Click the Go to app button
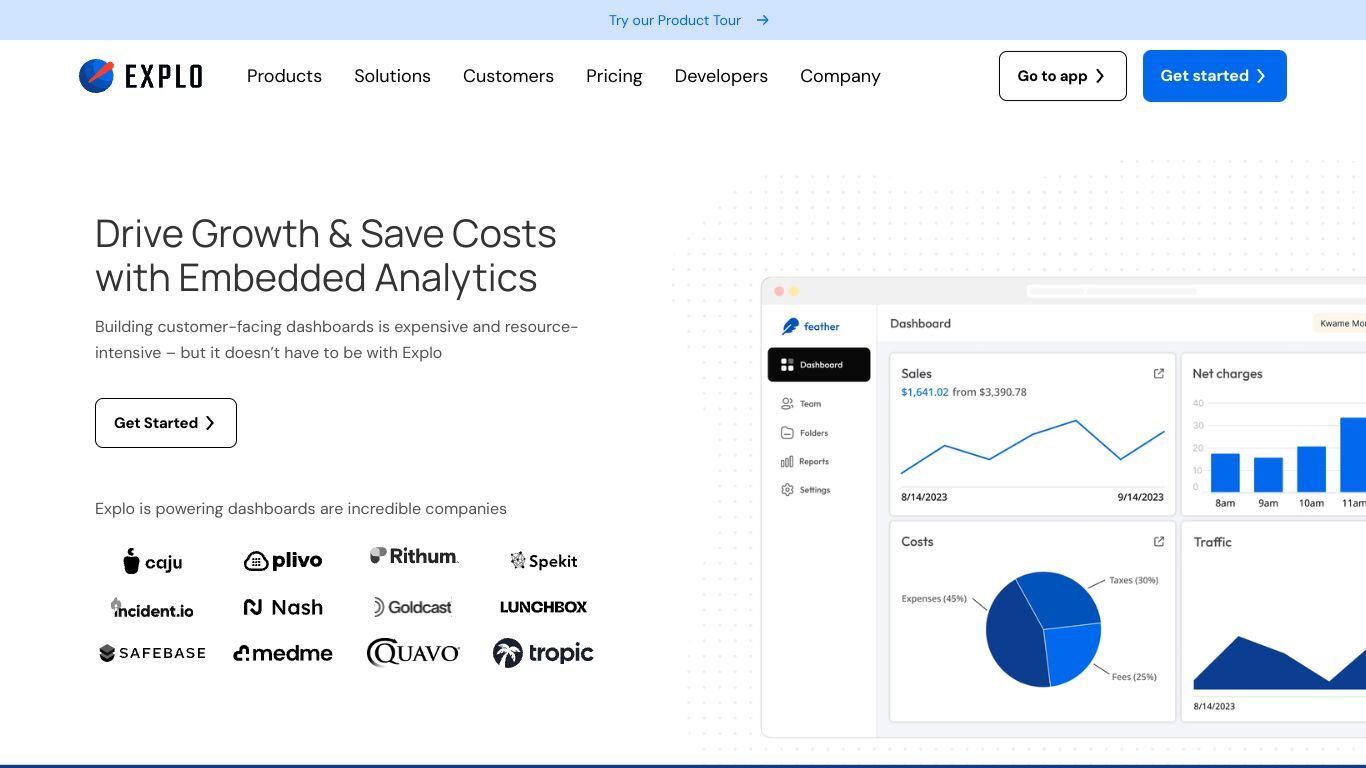The width and height of the screenshot is (1366, 768). click(1063, 76)
